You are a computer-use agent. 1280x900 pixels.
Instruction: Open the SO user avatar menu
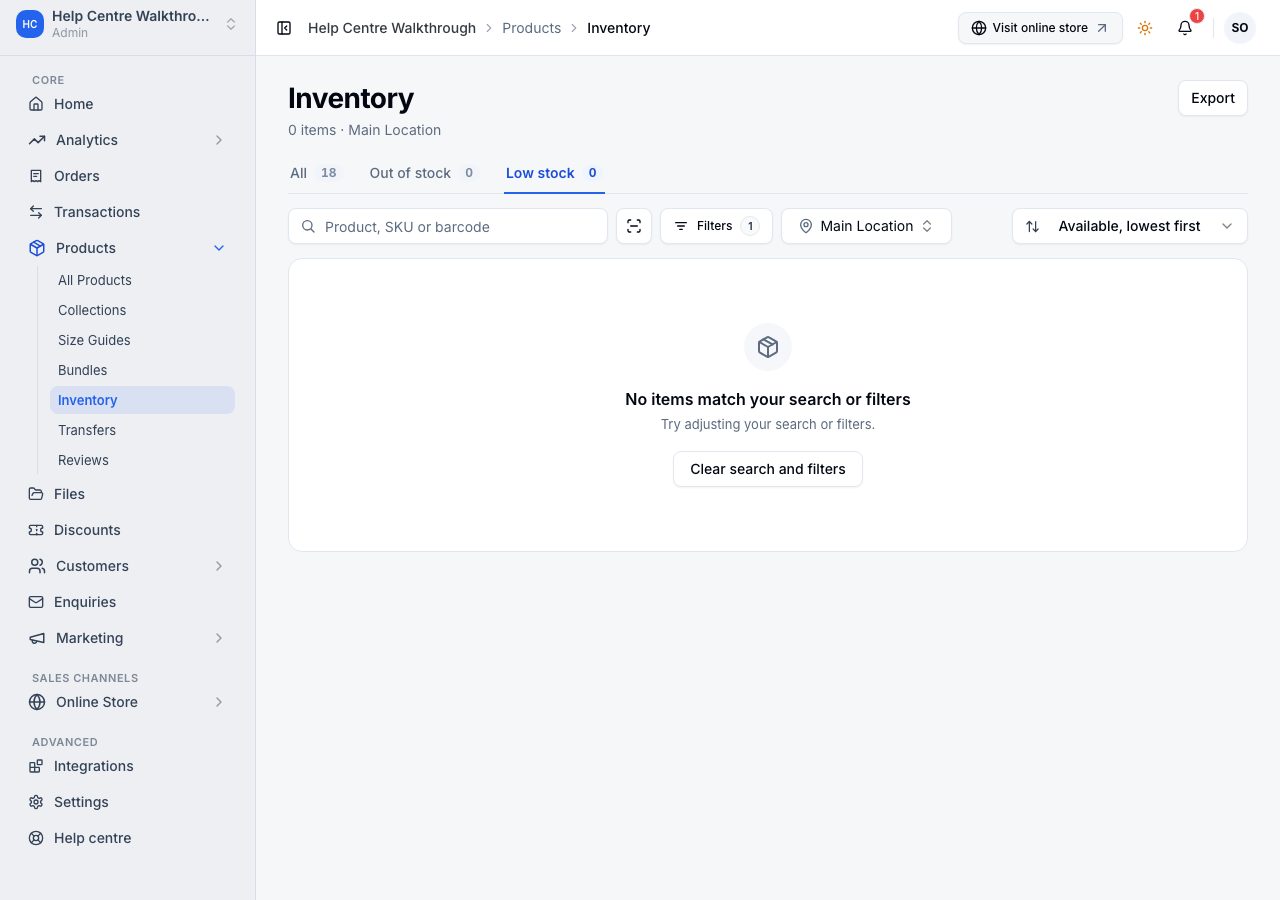pyautogui.click(x=1240, y=28)
